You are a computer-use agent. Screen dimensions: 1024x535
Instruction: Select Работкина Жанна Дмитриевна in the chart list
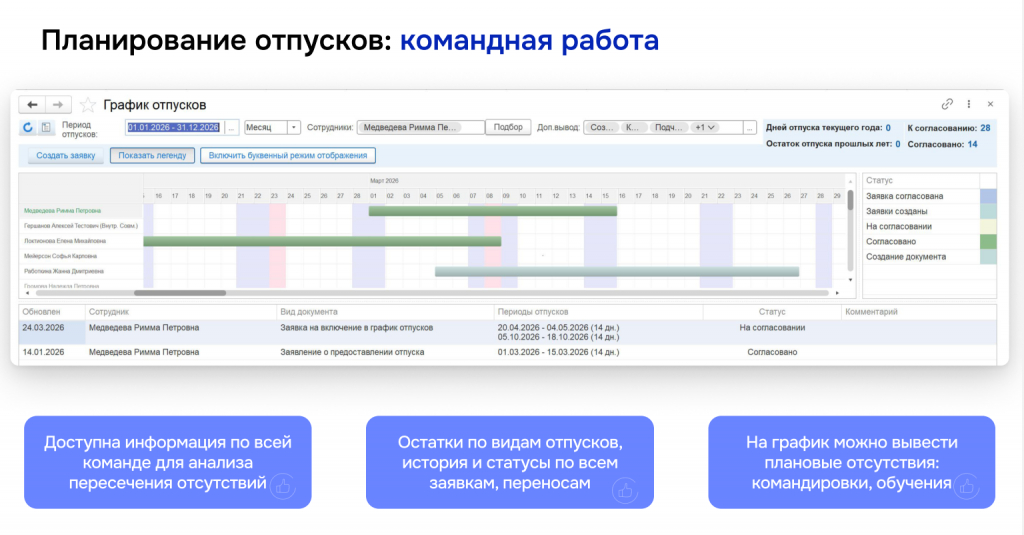click(63, 271)
